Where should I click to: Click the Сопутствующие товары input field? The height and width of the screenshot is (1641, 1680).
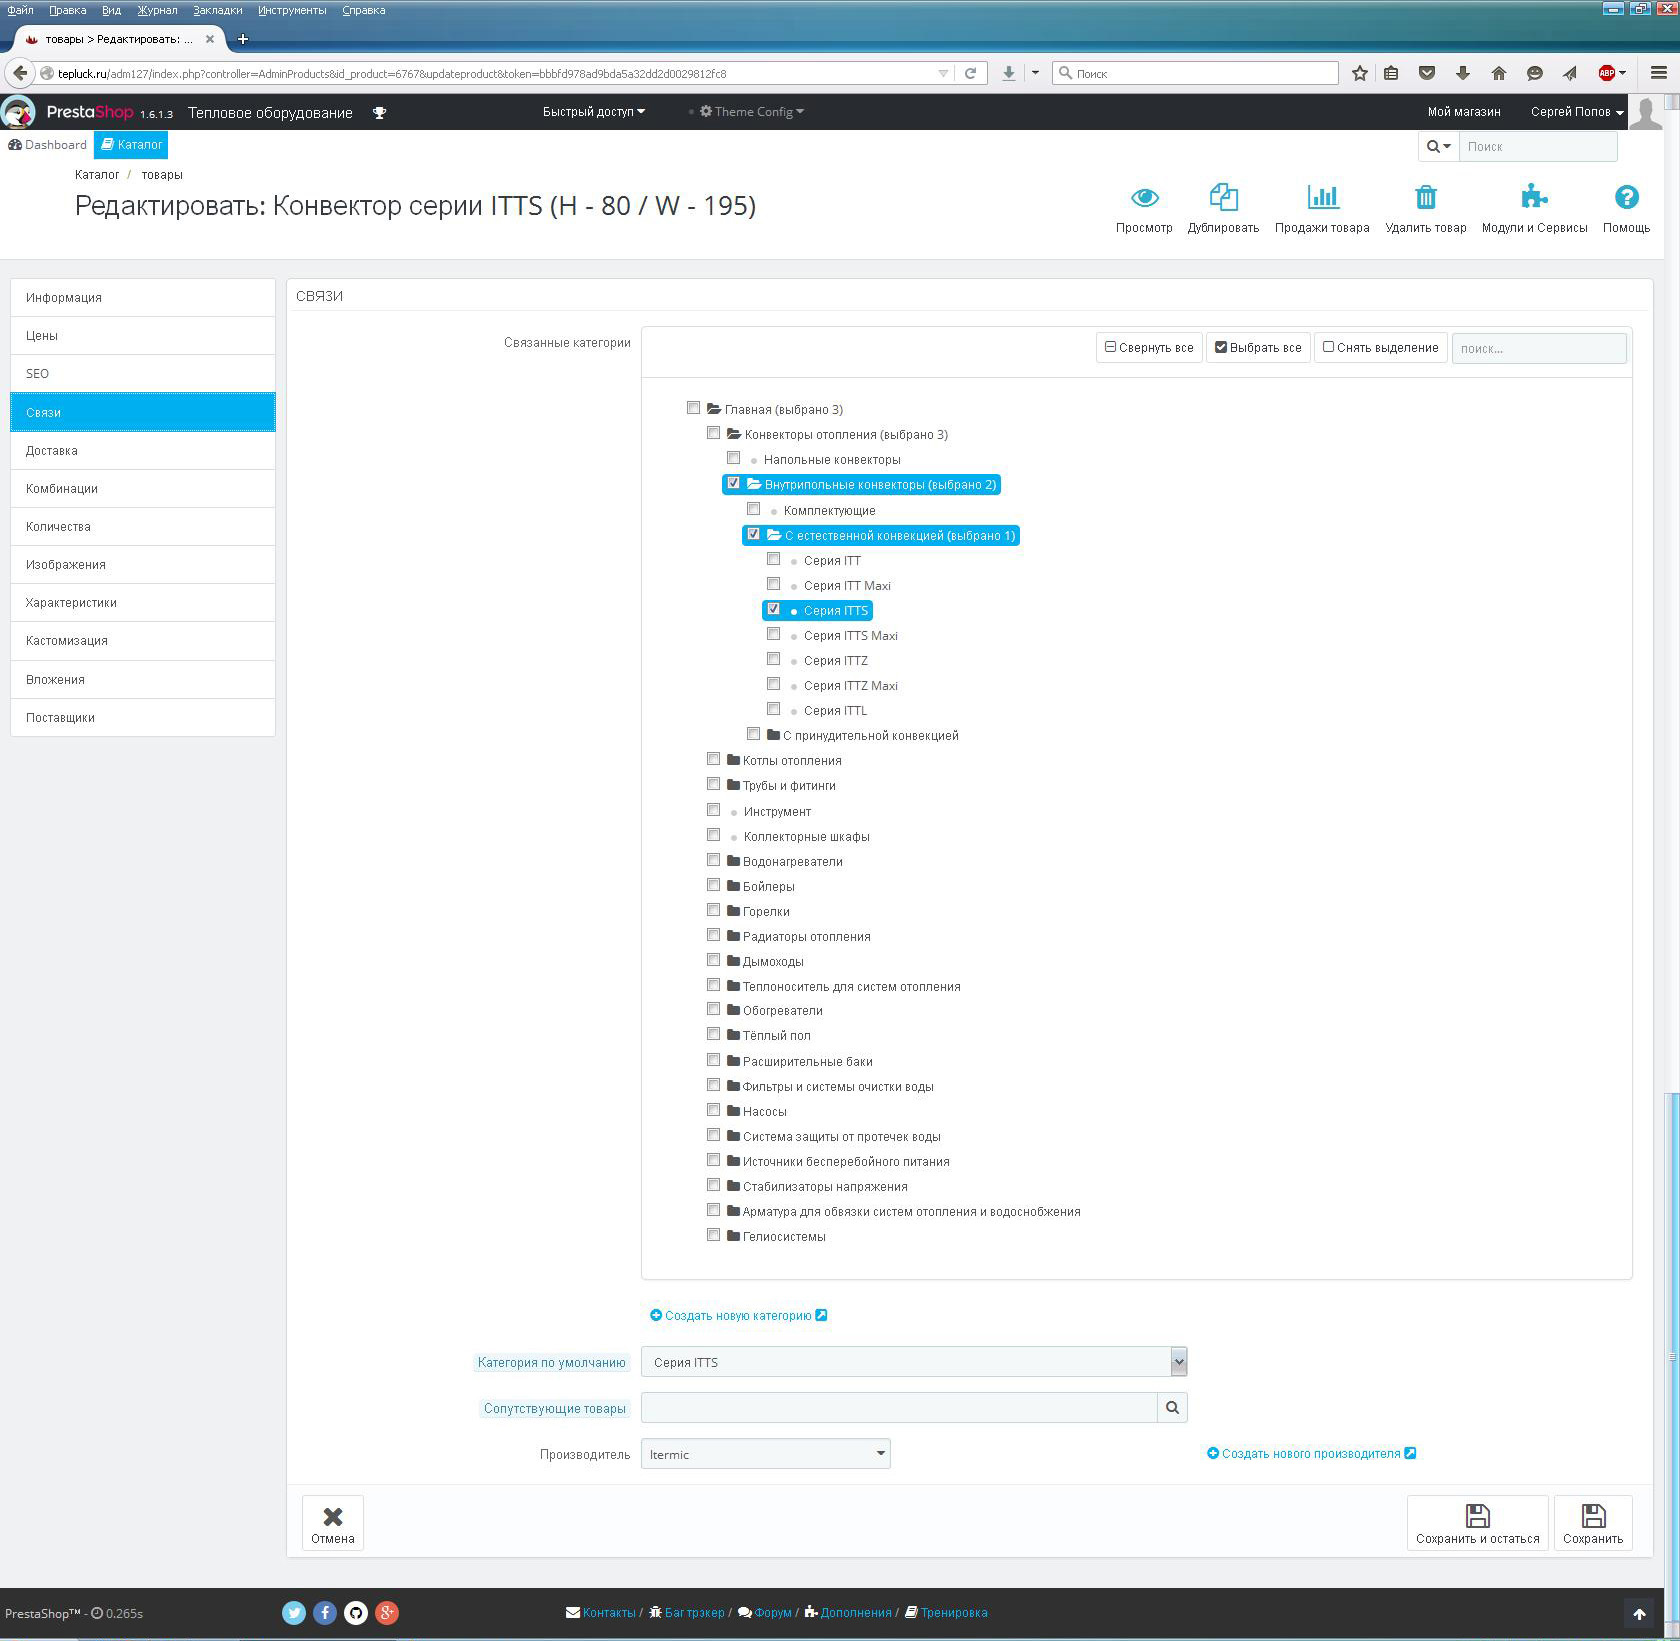899,1407
